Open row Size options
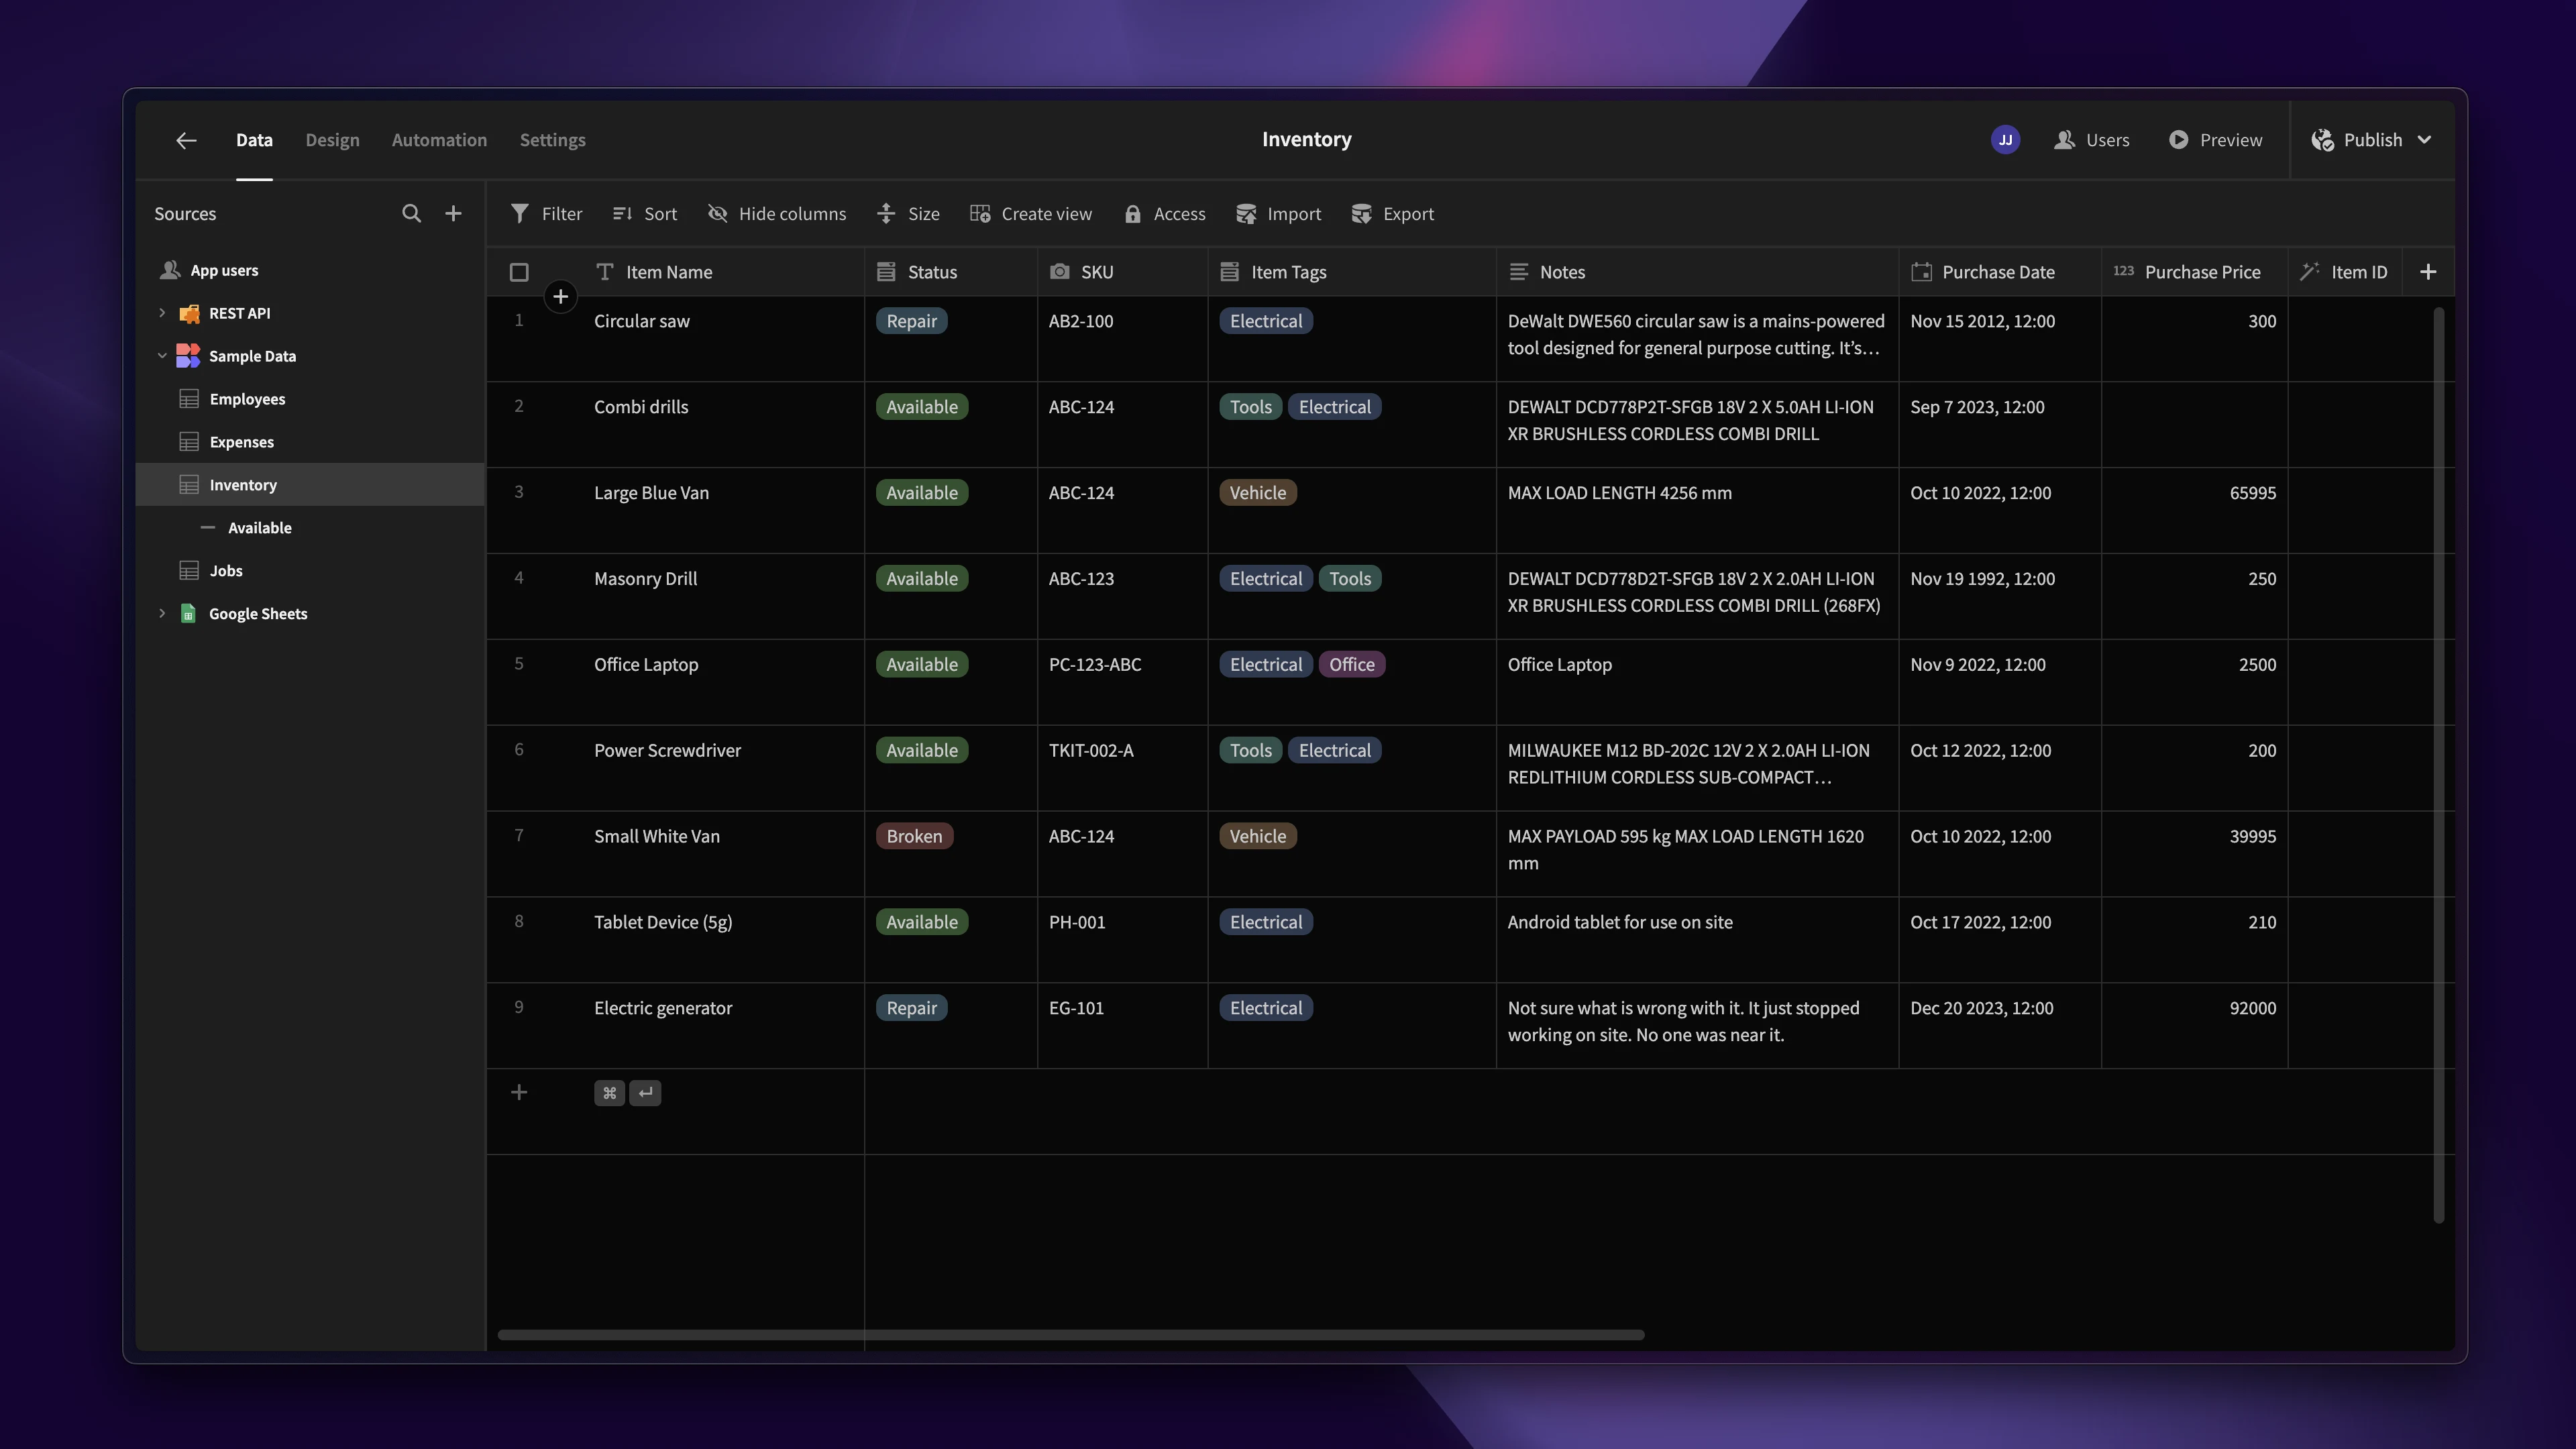The height and width of the screenshot is (1449, 2576). (x=908, y=213)
